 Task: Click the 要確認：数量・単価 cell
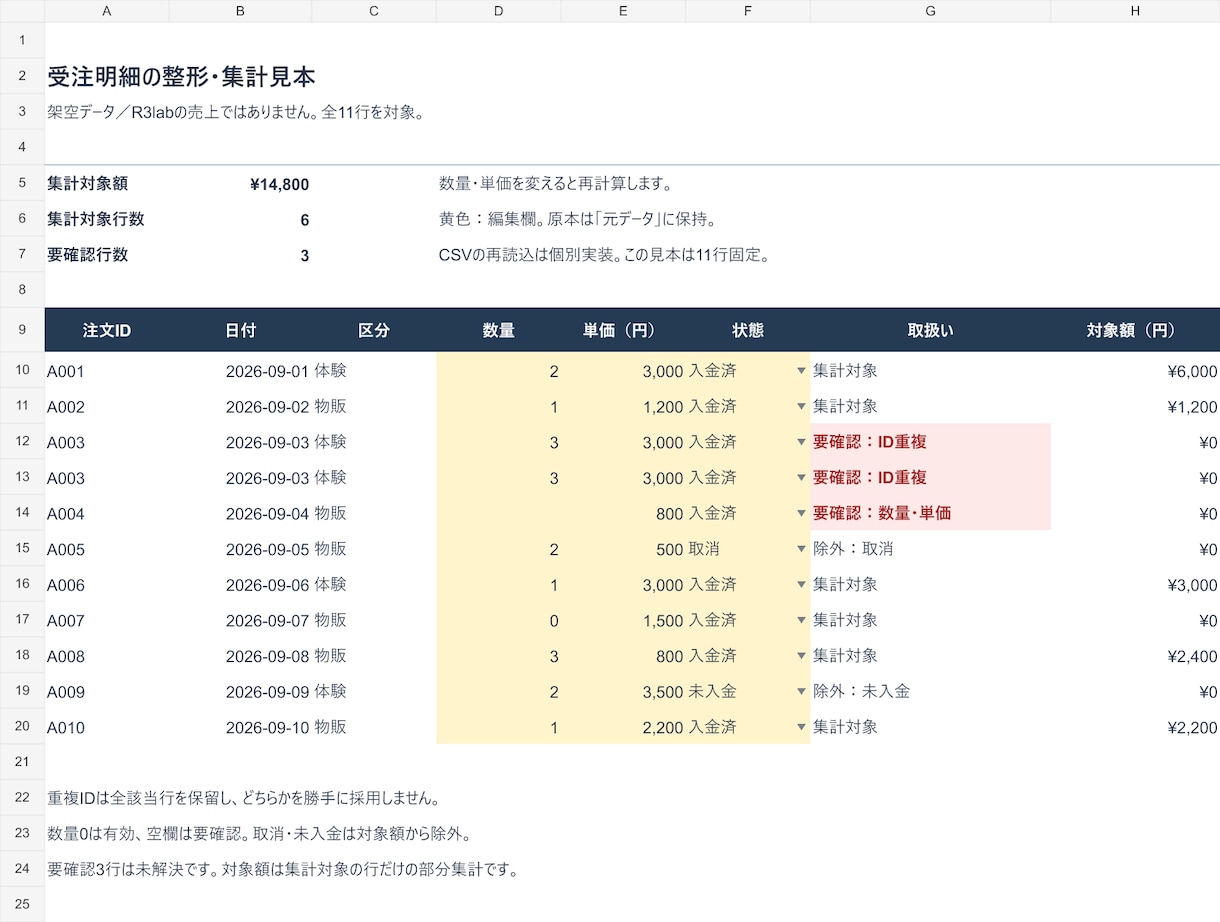930,514
